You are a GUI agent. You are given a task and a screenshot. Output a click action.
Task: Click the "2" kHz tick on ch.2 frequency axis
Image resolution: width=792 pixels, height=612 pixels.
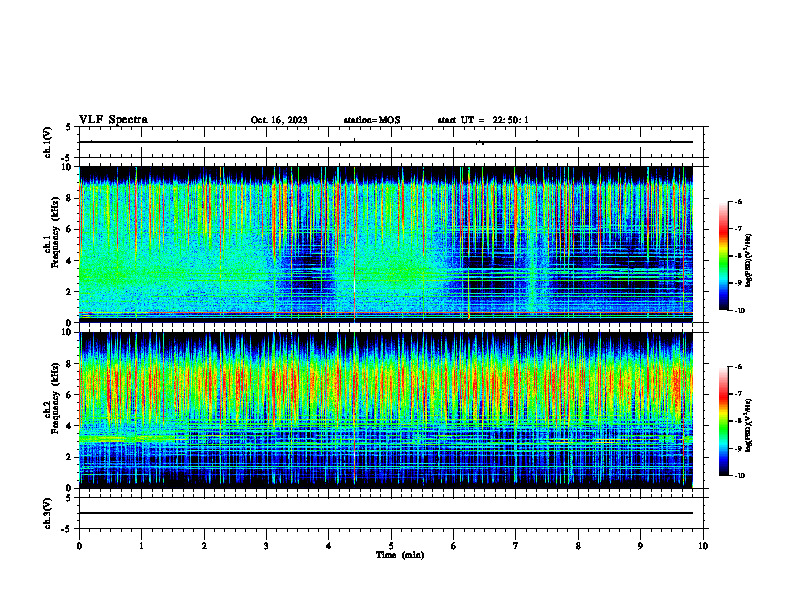(x=70, y=457)
